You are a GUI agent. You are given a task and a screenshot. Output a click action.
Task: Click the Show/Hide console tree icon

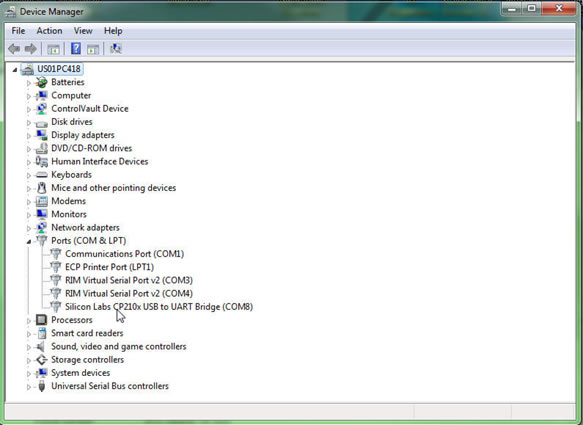coord(53,49)
